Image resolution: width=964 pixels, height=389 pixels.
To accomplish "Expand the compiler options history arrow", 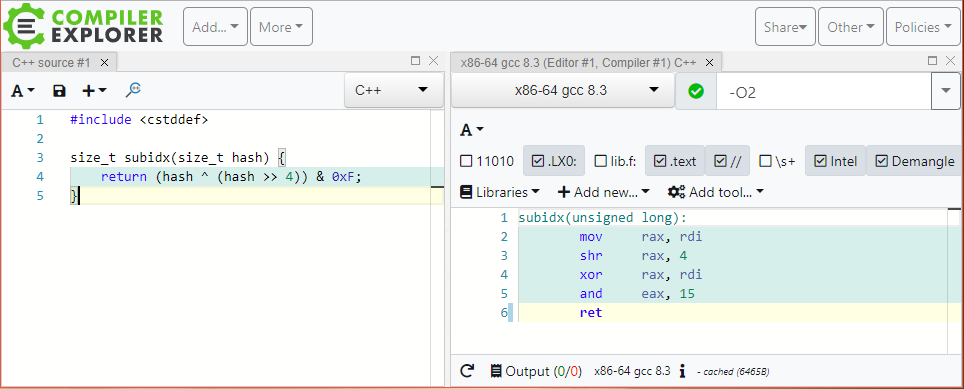I will coord(946,91).
